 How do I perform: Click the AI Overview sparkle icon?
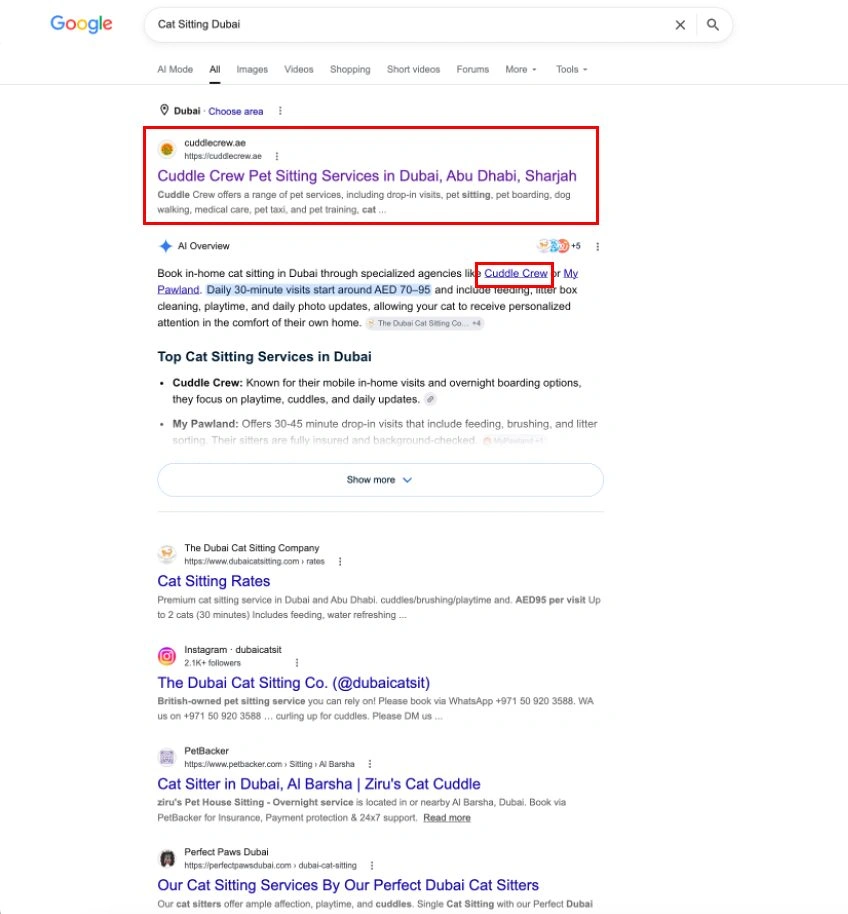[166, 246]
